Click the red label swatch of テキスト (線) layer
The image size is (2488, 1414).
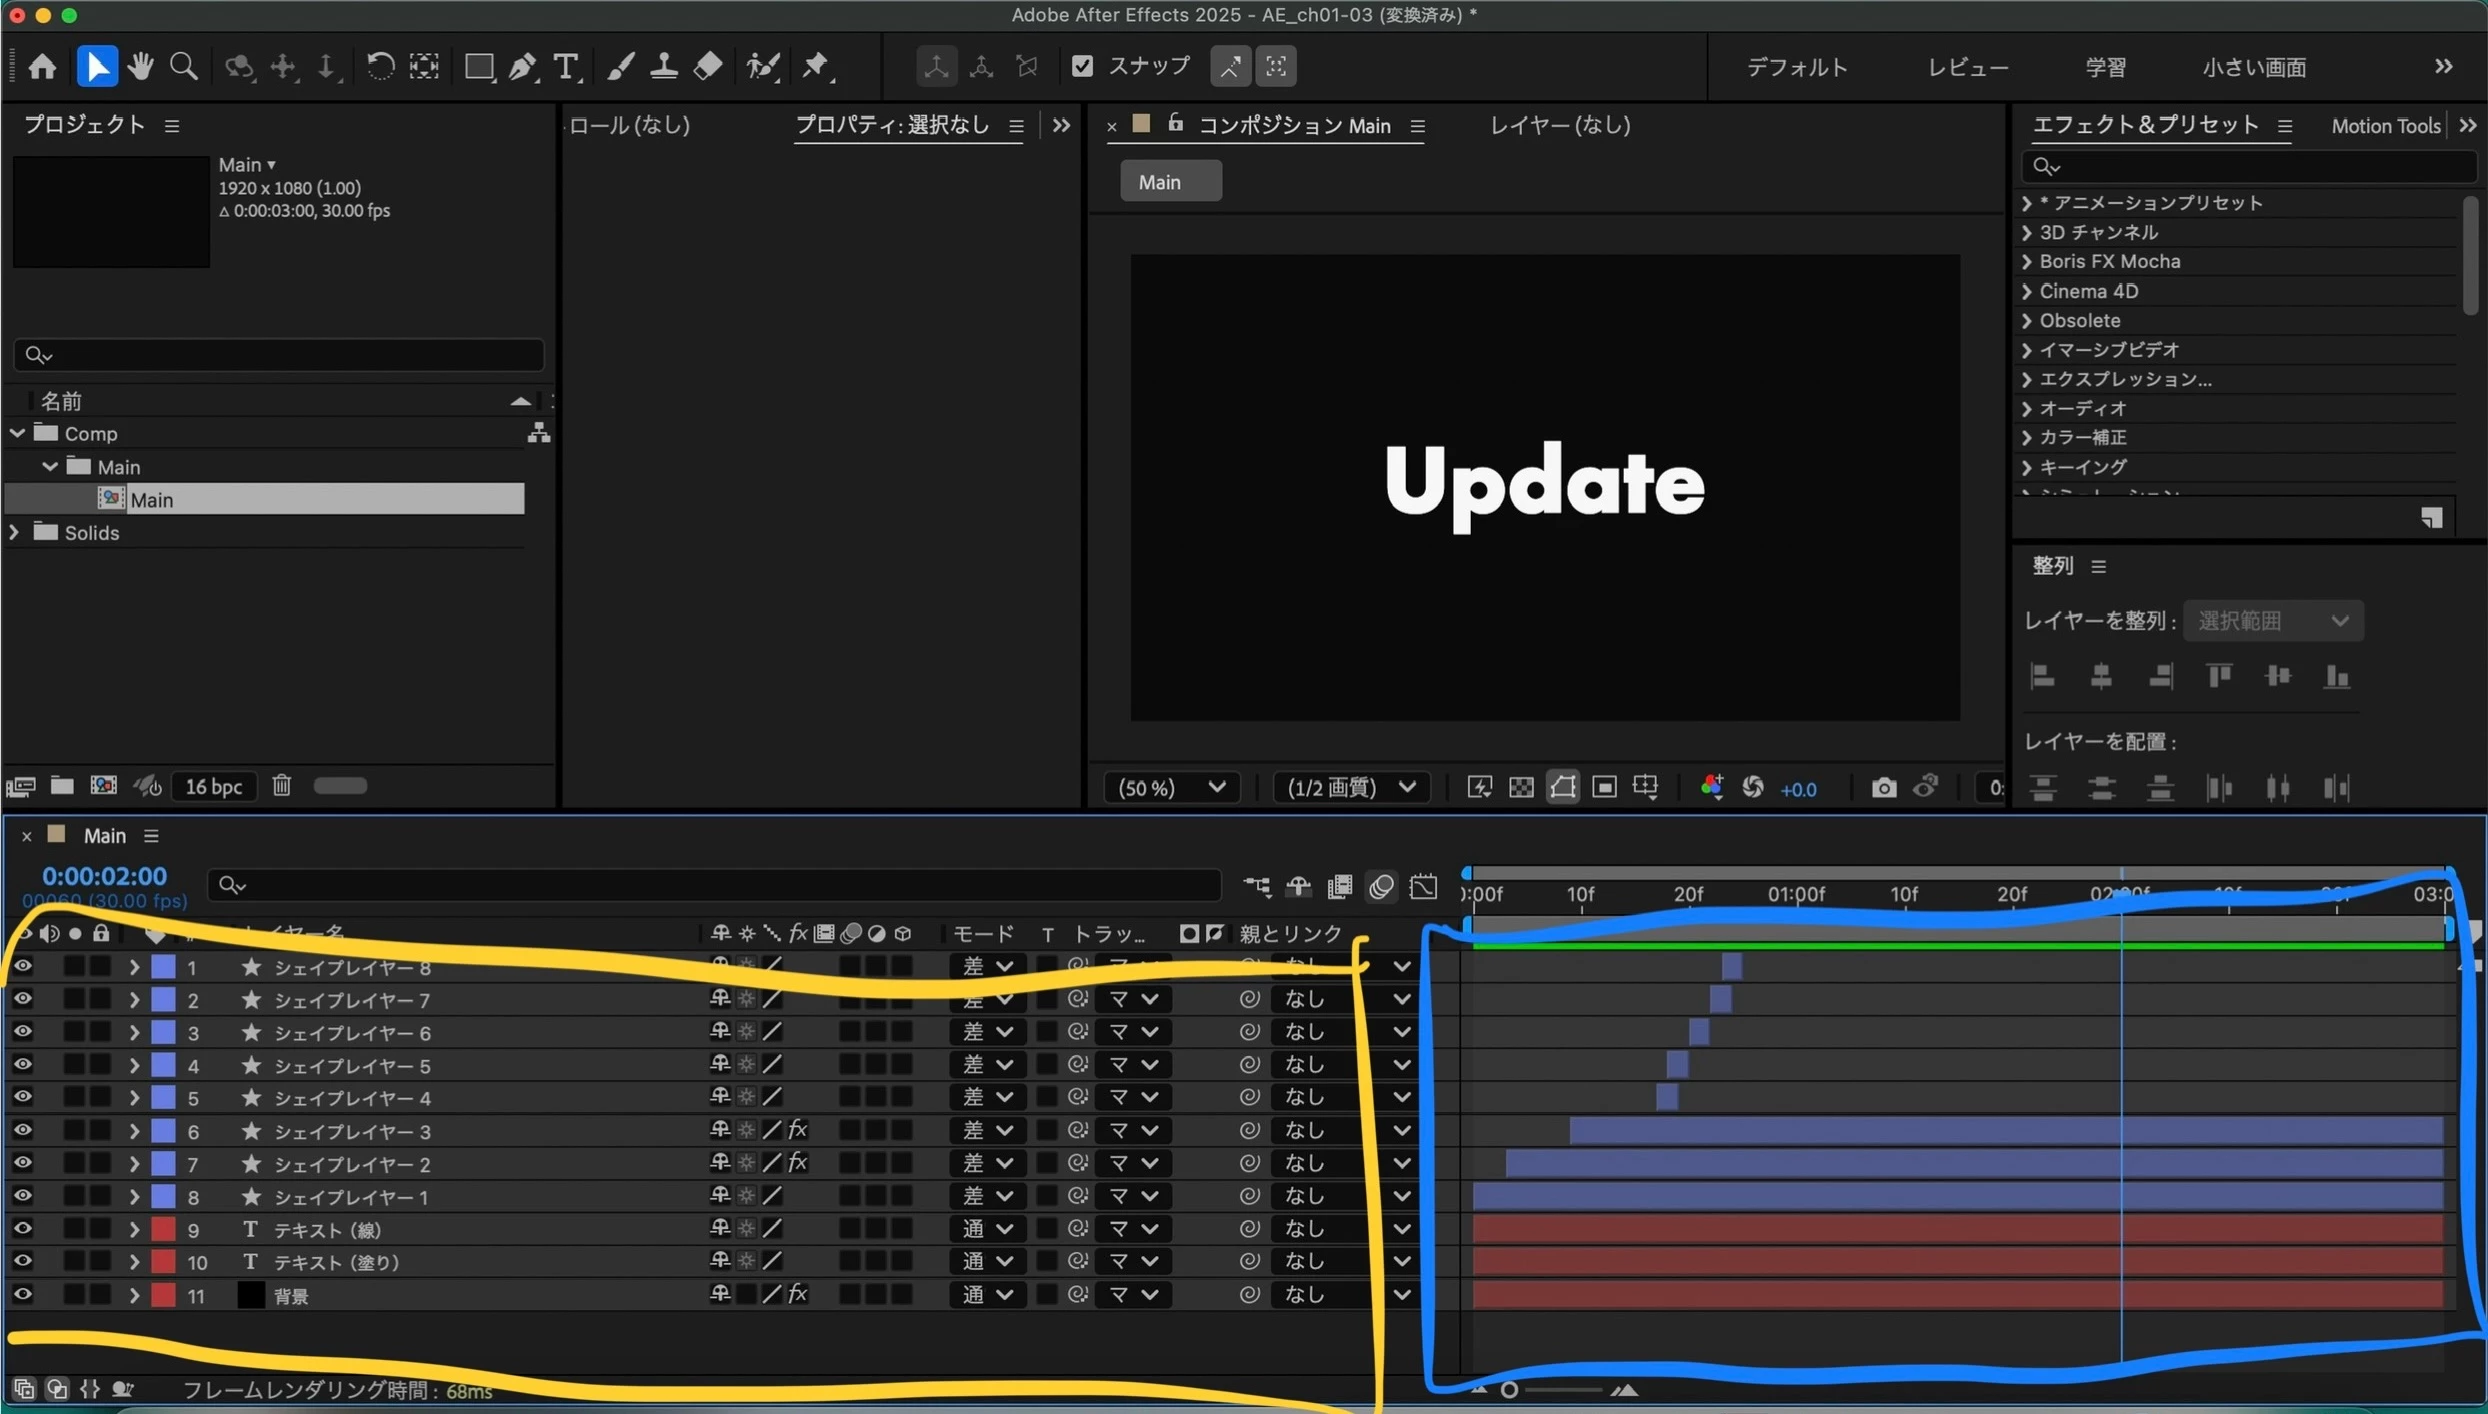point(163,1229)
